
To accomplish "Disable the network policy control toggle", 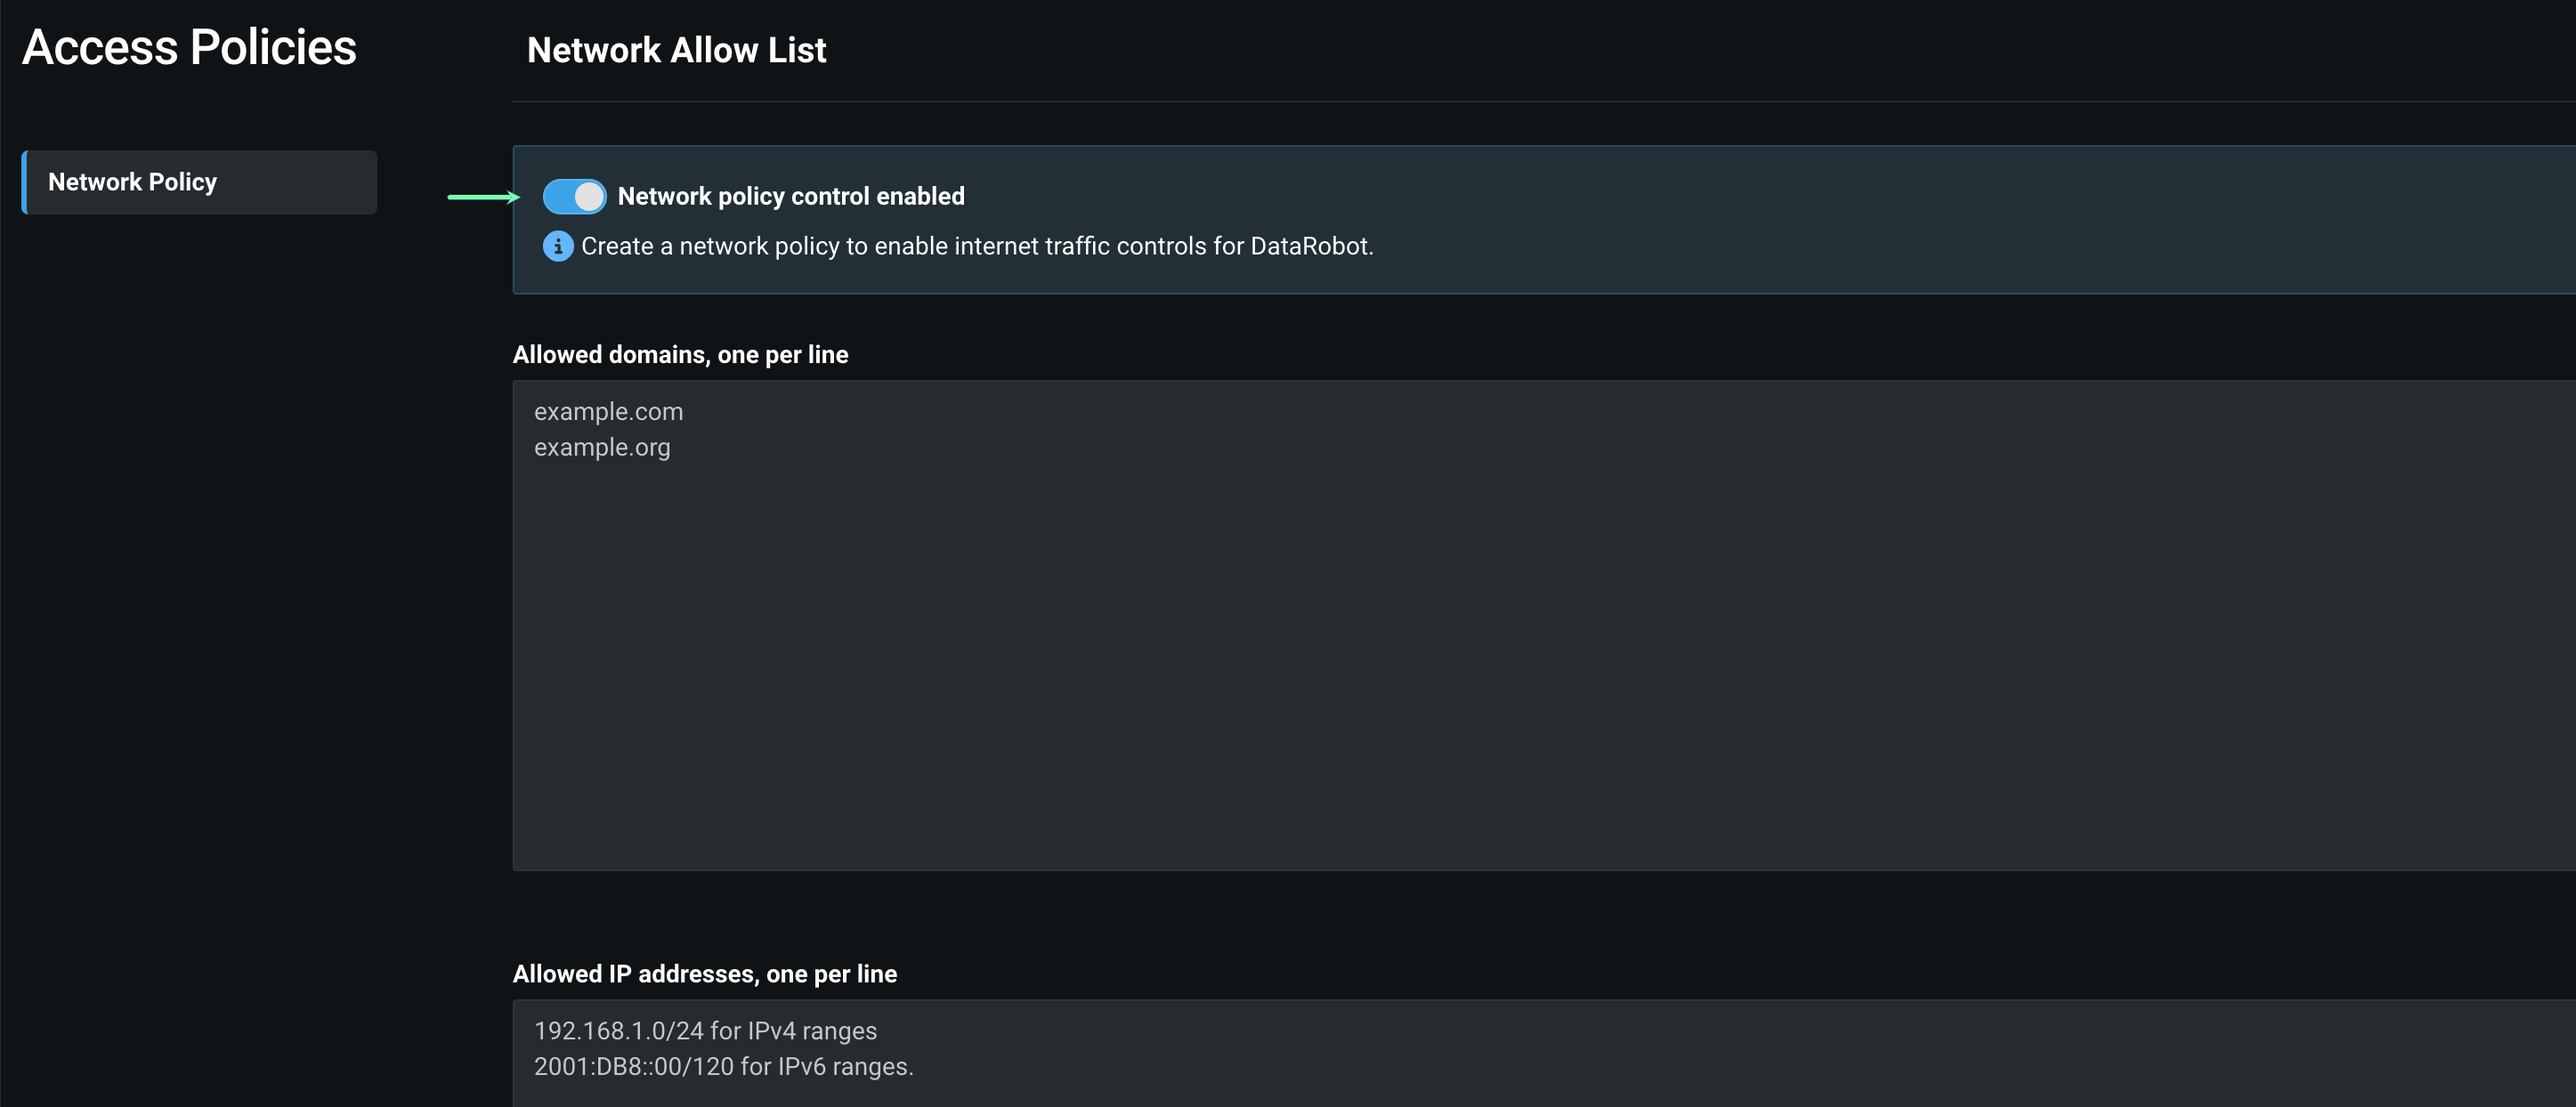I will coord(574,196).
